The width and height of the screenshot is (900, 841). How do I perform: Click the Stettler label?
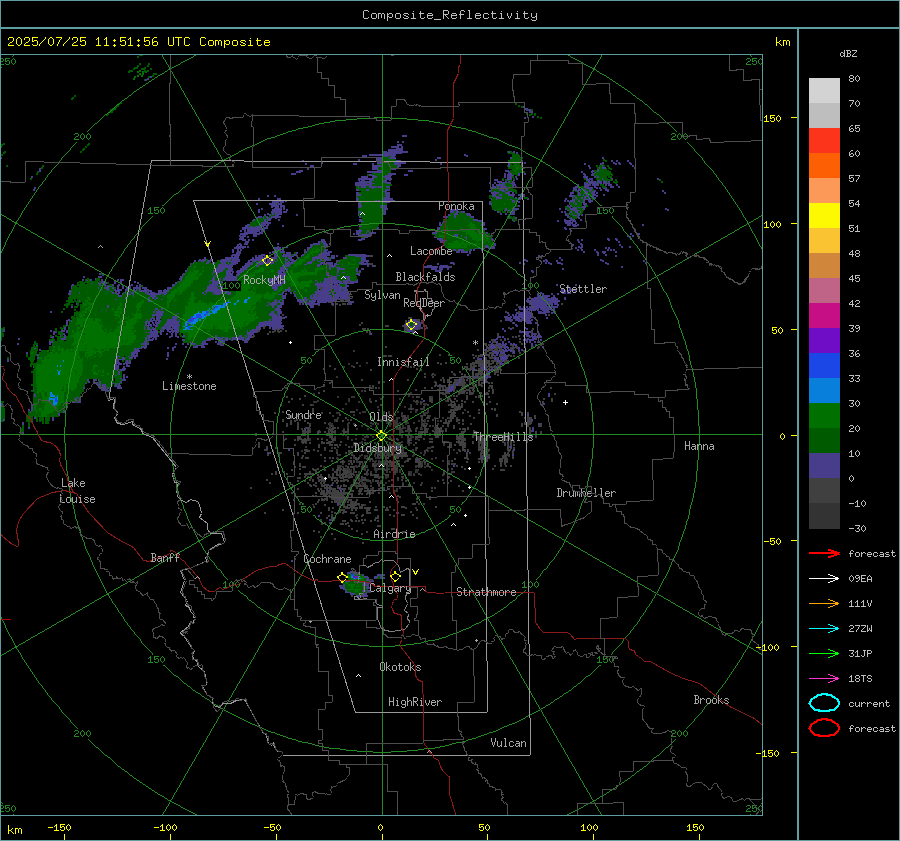tap(583, 289)
